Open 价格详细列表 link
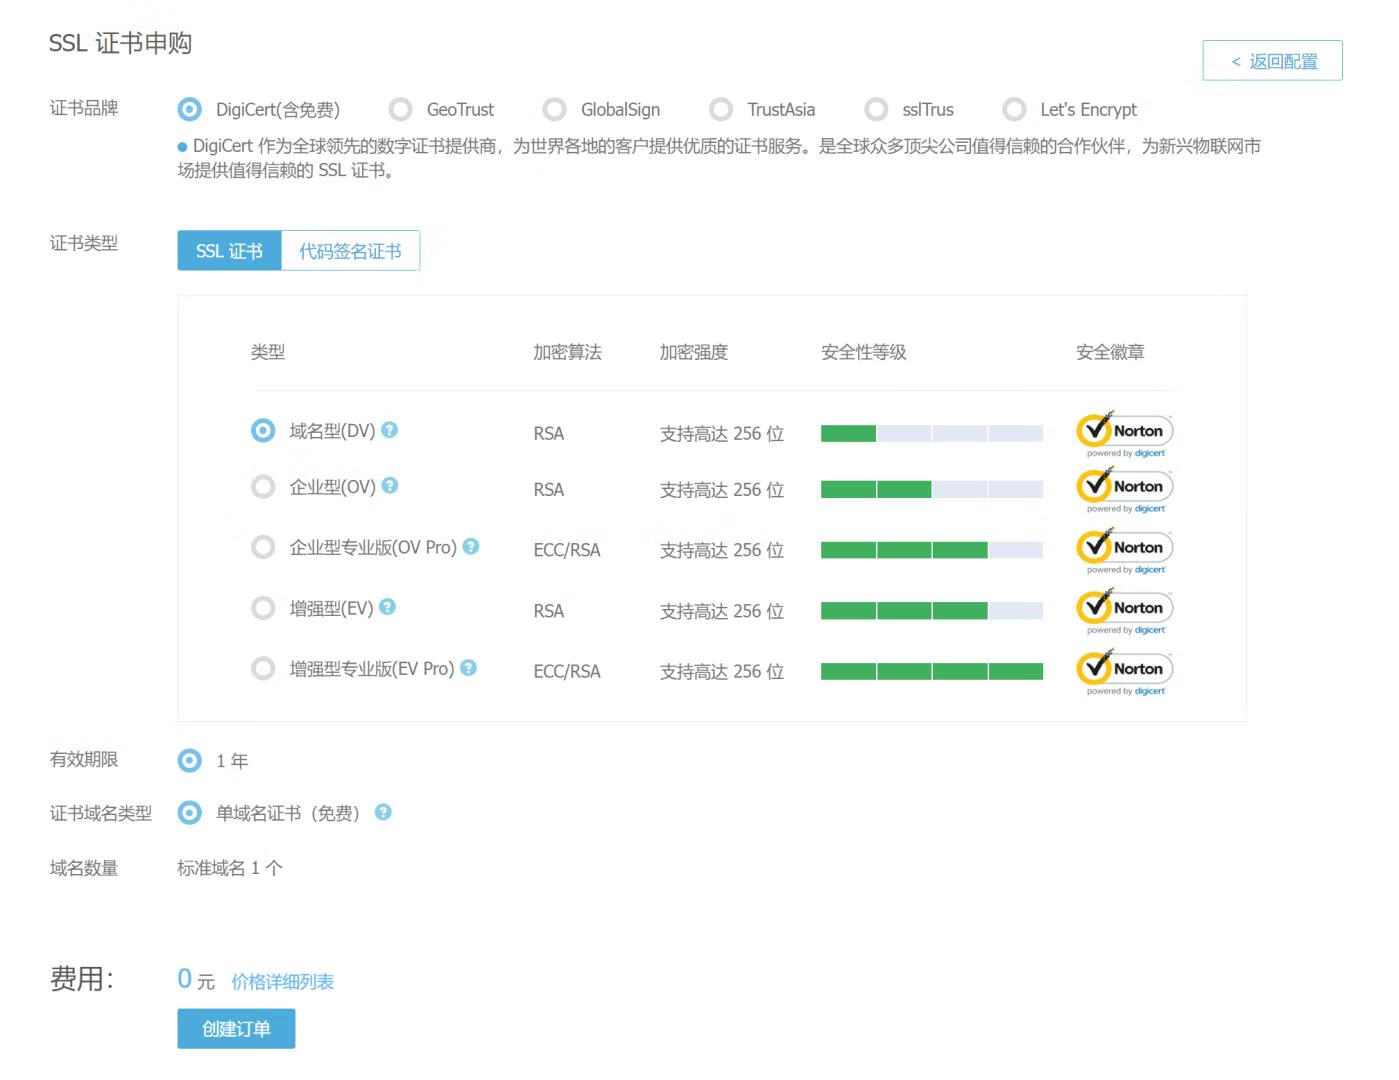This screenshot has width=1399, height=1080. [x=282, y=982]
